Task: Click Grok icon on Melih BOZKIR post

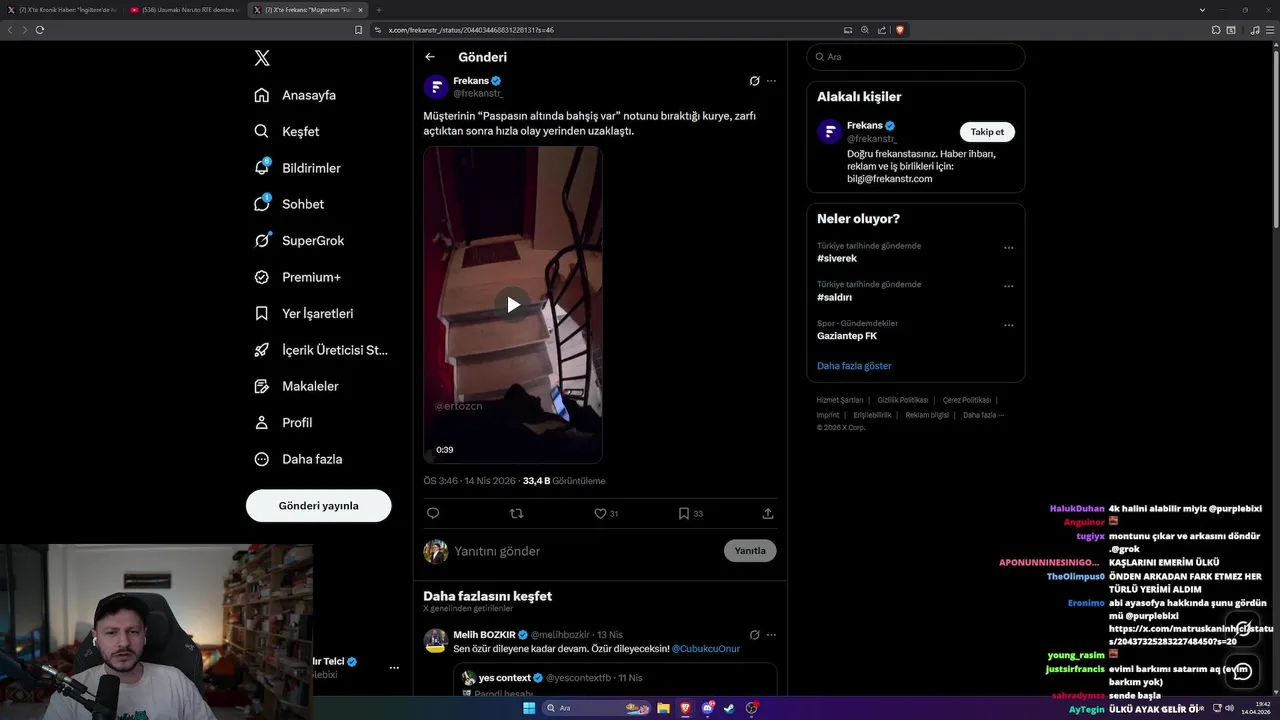Action: coord(755,635)
